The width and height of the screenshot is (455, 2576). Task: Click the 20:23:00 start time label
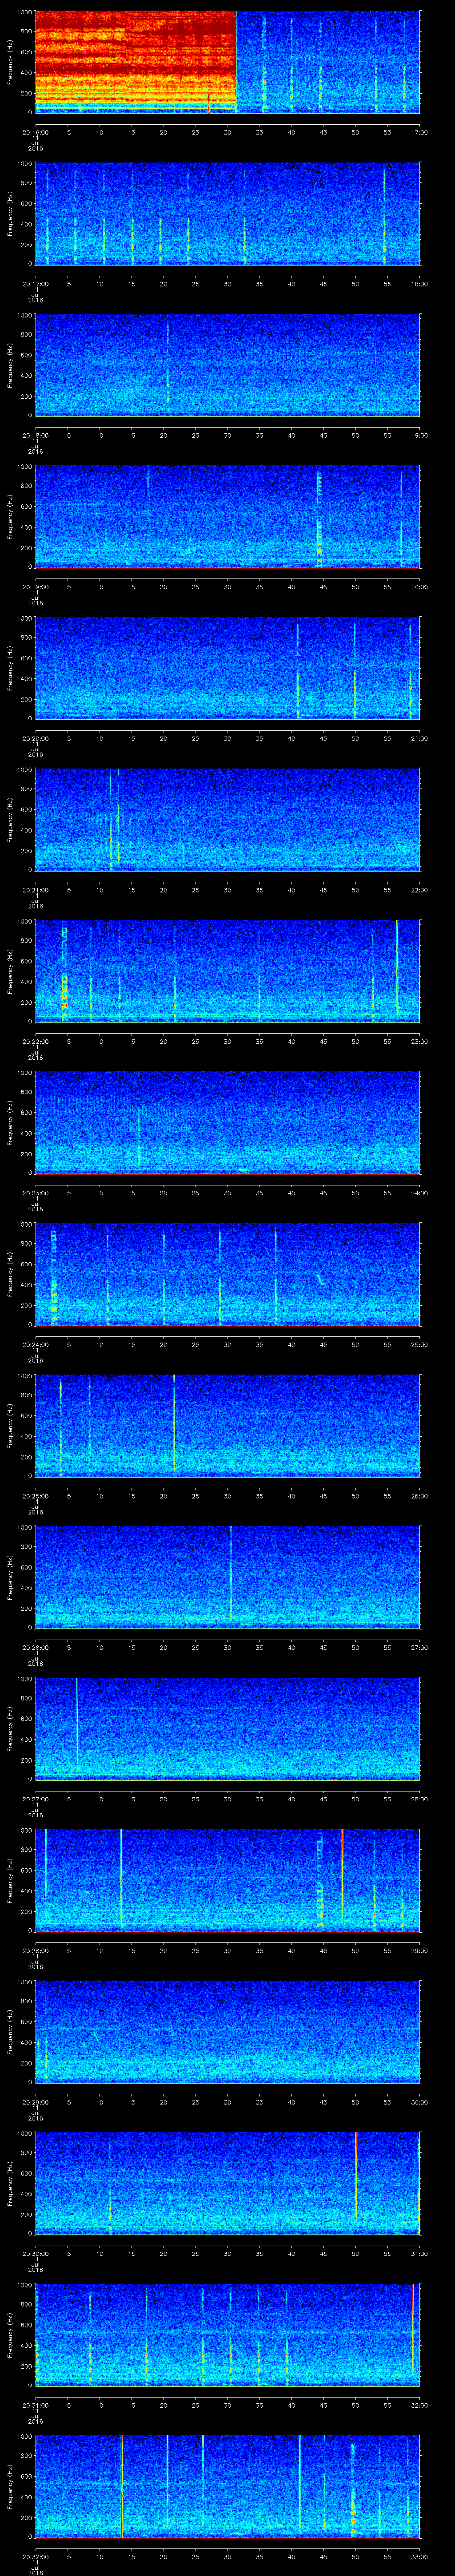[35, 1193]
